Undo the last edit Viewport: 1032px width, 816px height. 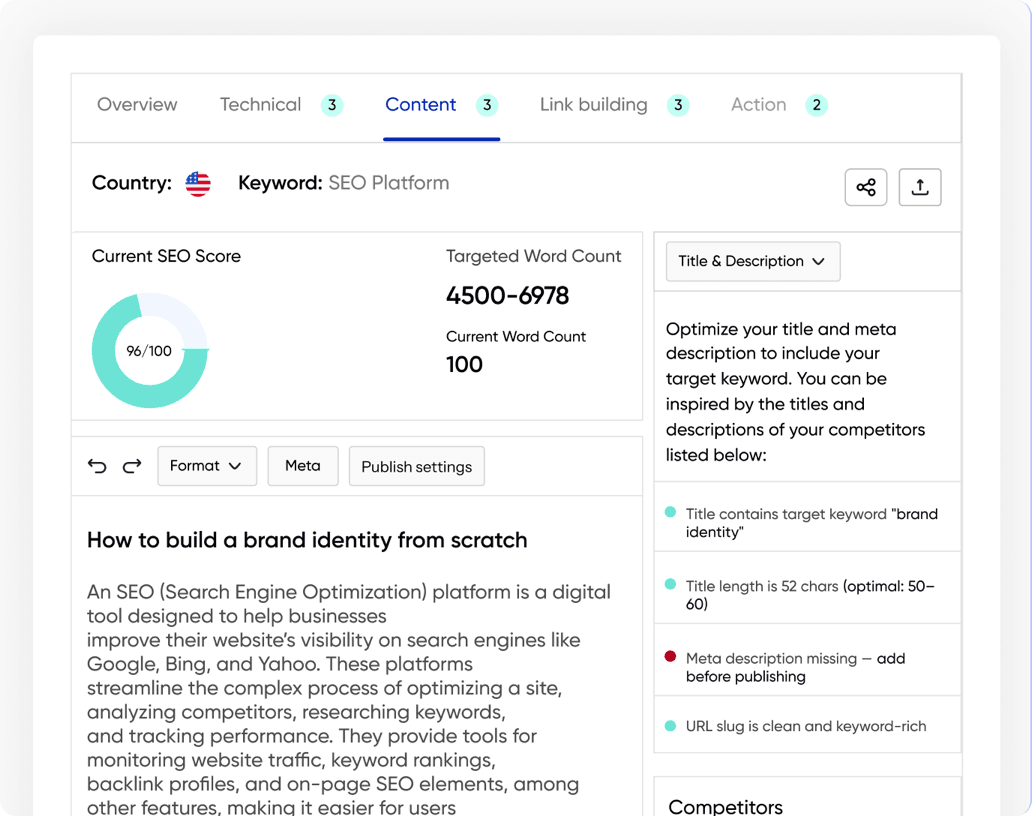pos(97,466)
